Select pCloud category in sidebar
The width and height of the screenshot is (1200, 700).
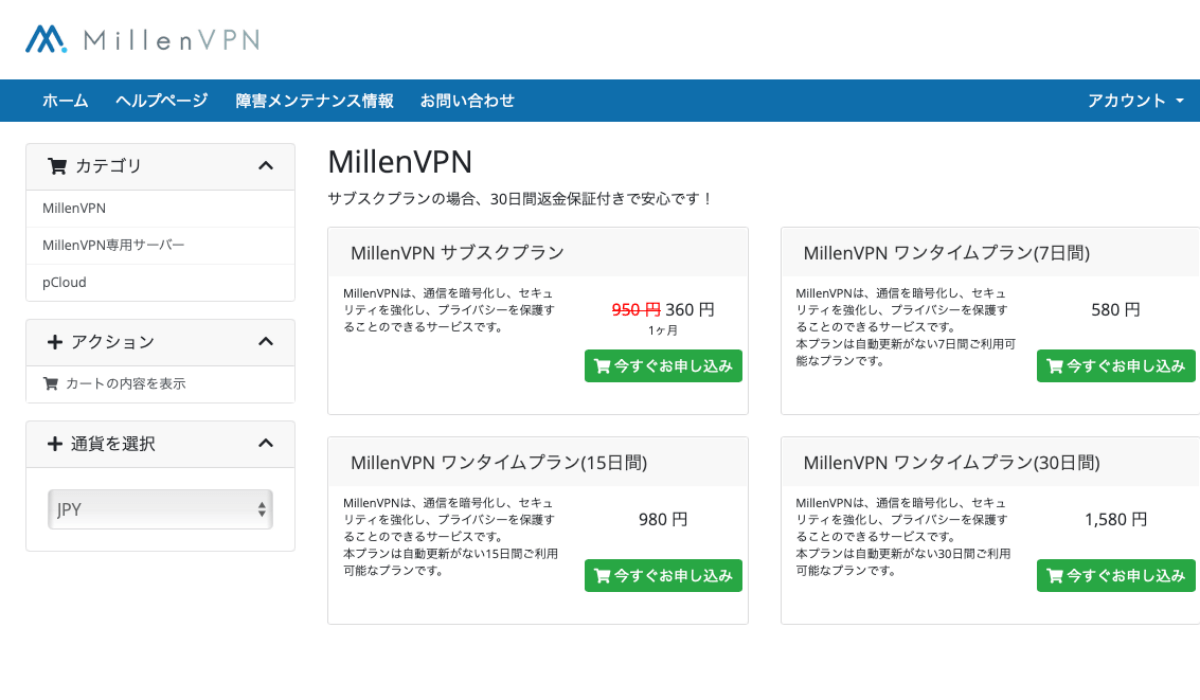tap(160, 282)
